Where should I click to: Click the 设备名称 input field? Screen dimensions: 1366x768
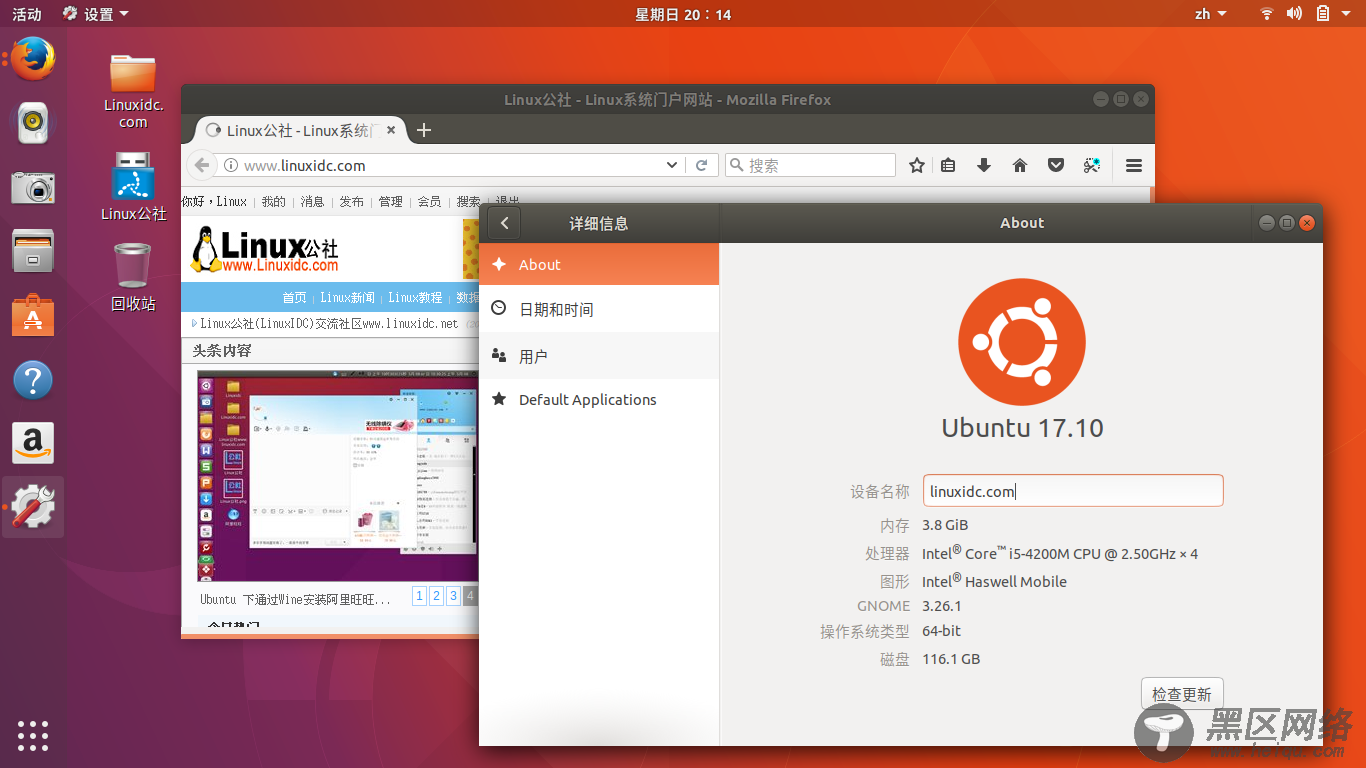point(1073,490)
